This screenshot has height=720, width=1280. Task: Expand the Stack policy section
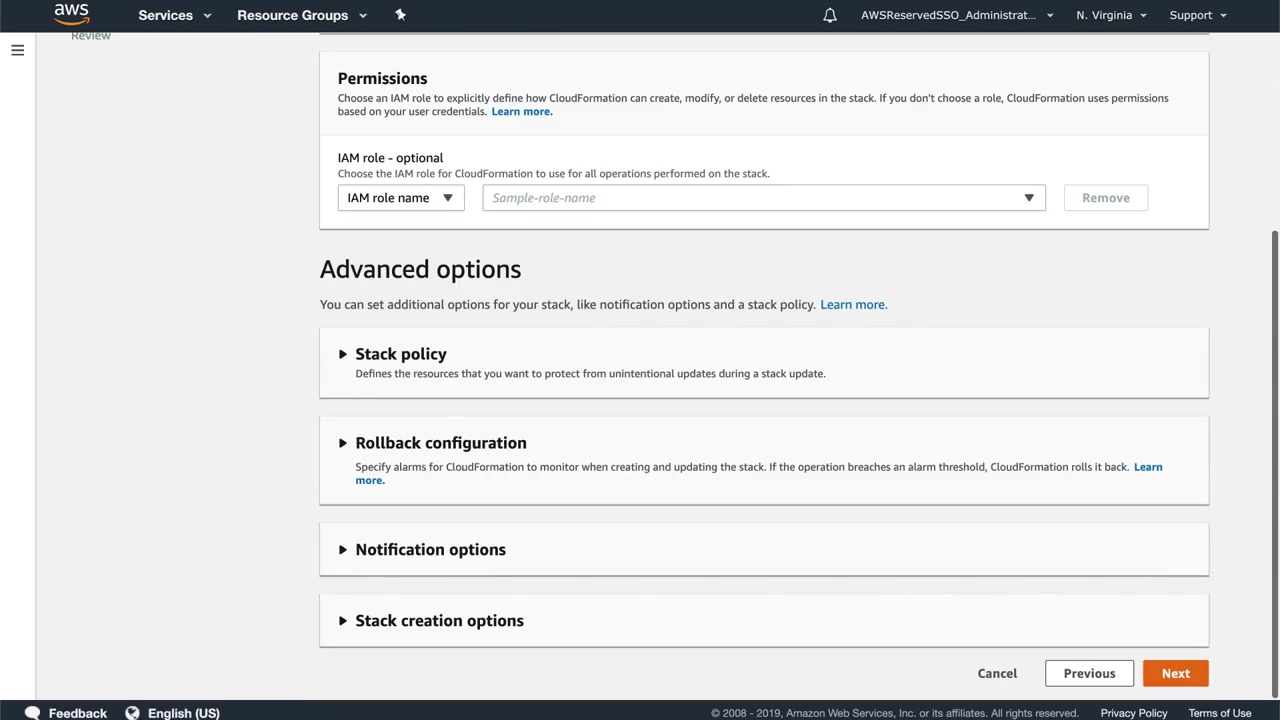pos(400,354)
